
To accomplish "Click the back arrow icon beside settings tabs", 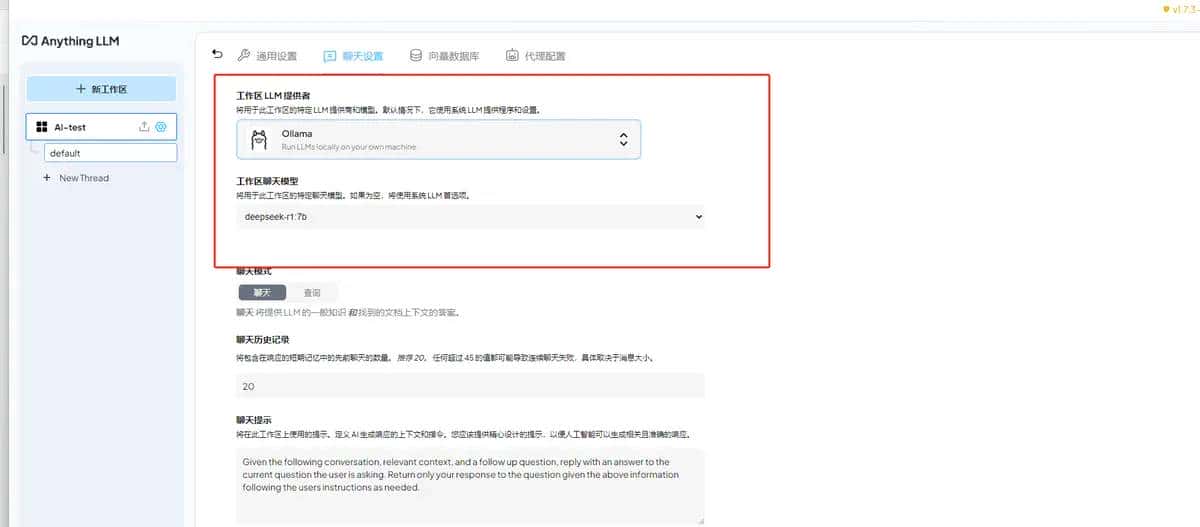I will click(x=218, y=54).
